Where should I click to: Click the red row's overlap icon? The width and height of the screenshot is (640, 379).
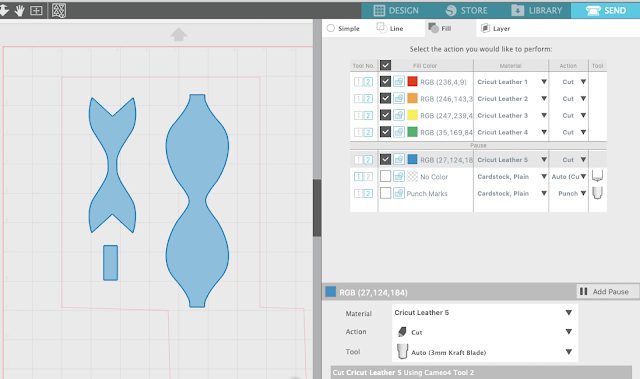399,82
